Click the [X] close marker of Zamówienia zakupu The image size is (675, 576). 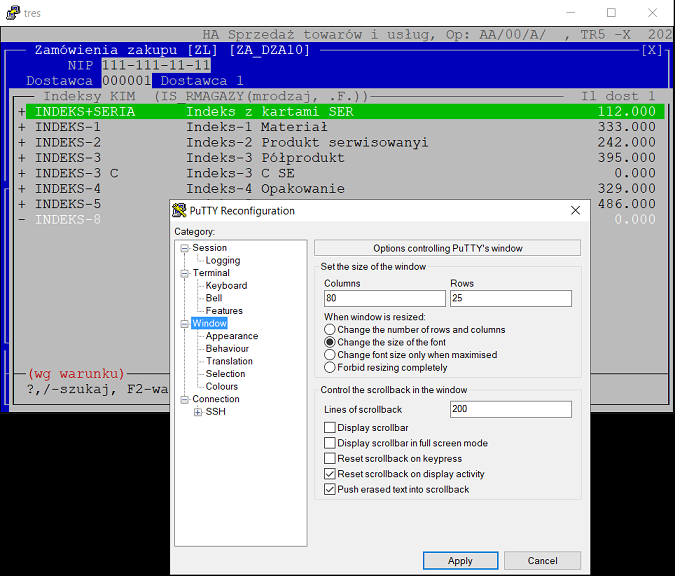[652, 50]
